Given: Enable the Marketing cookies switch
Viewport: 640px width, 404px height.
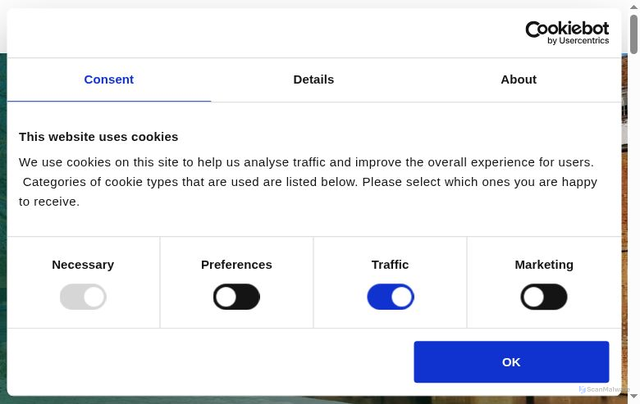Looking at the screenshot, I should click(x=544, y=297).
